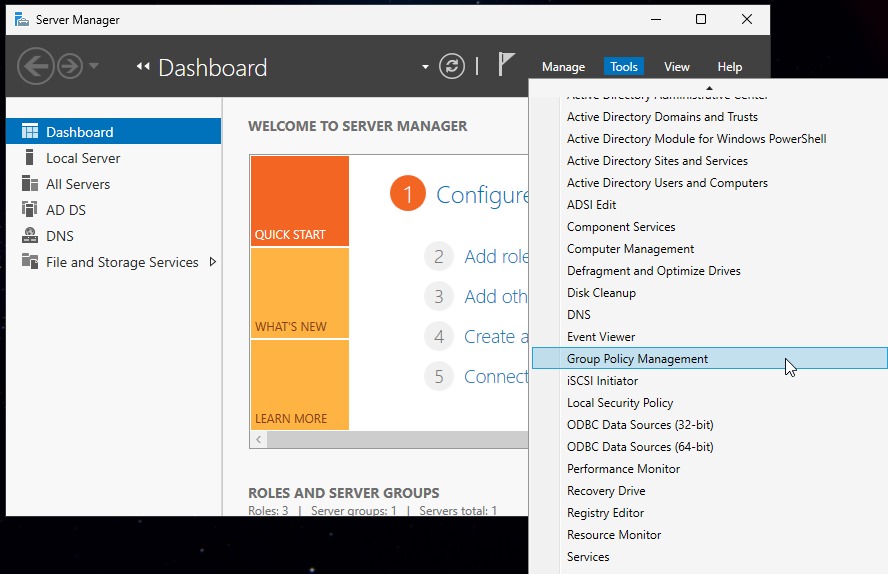Click the step 3 Add other servers link

496,297
